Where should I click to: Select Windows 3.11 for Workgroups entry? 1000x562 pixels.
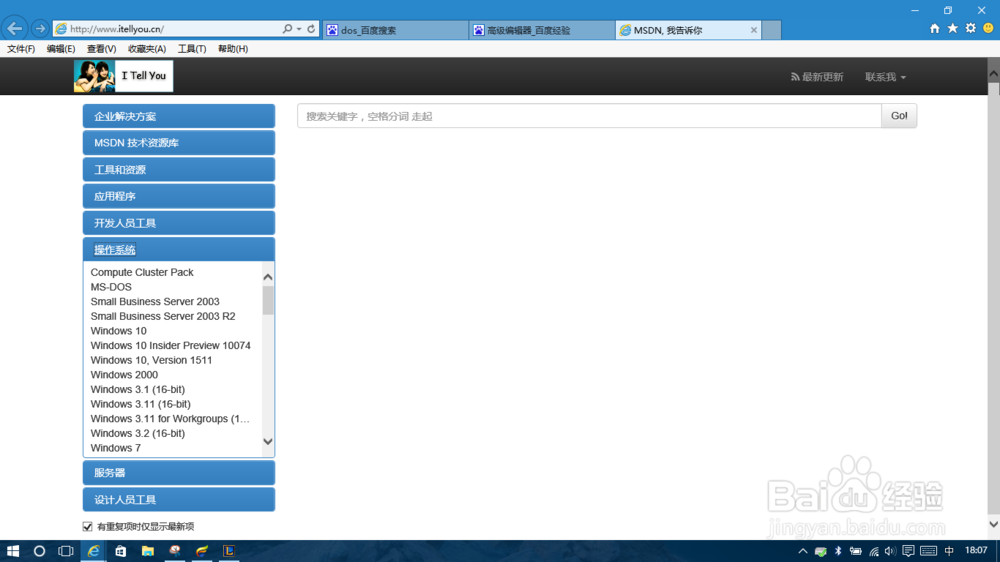point(170,419)
